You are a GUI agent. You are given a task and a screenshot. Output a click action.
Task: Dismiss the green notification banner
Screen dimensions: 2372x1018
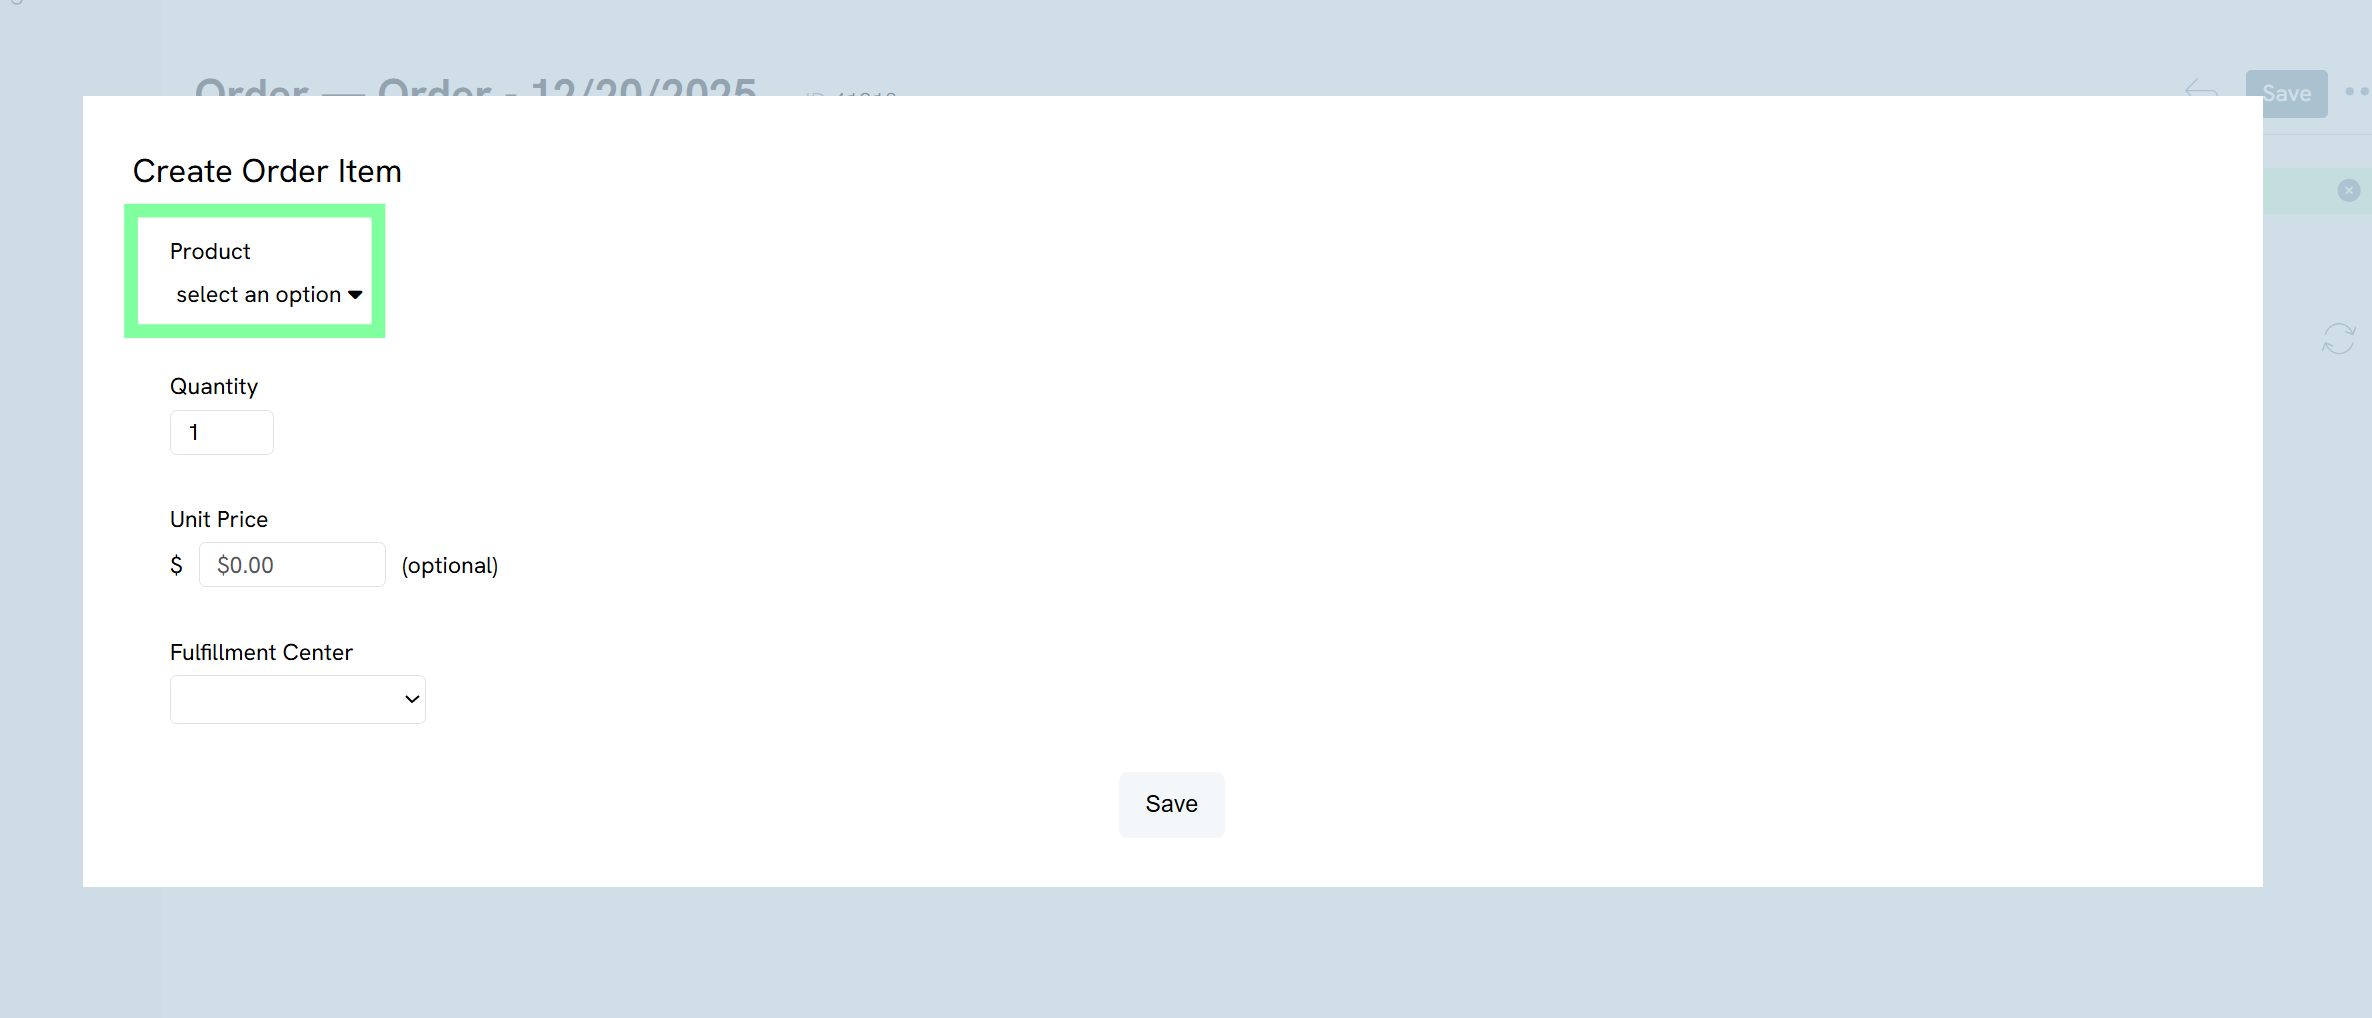[x=2349, y=190]
